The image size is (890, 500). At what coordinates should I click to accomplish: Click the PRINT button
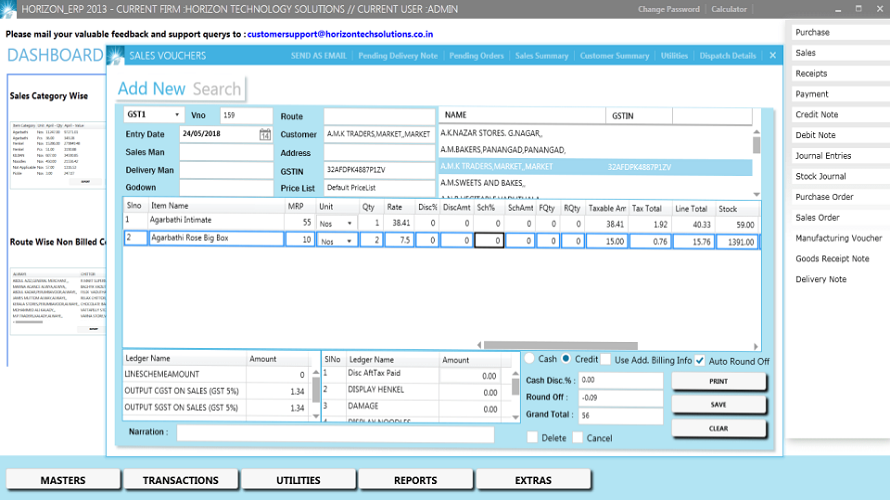pyautogui.click(x=717, y=381)
